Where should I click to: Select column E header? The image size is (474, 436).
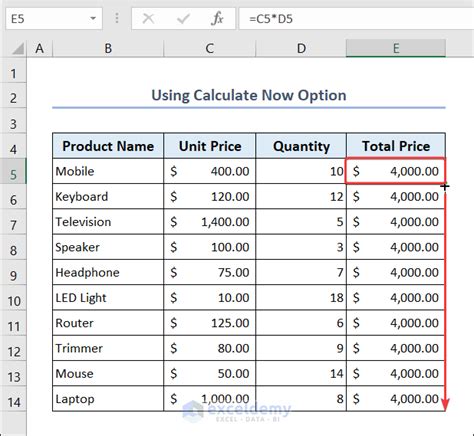396,49
